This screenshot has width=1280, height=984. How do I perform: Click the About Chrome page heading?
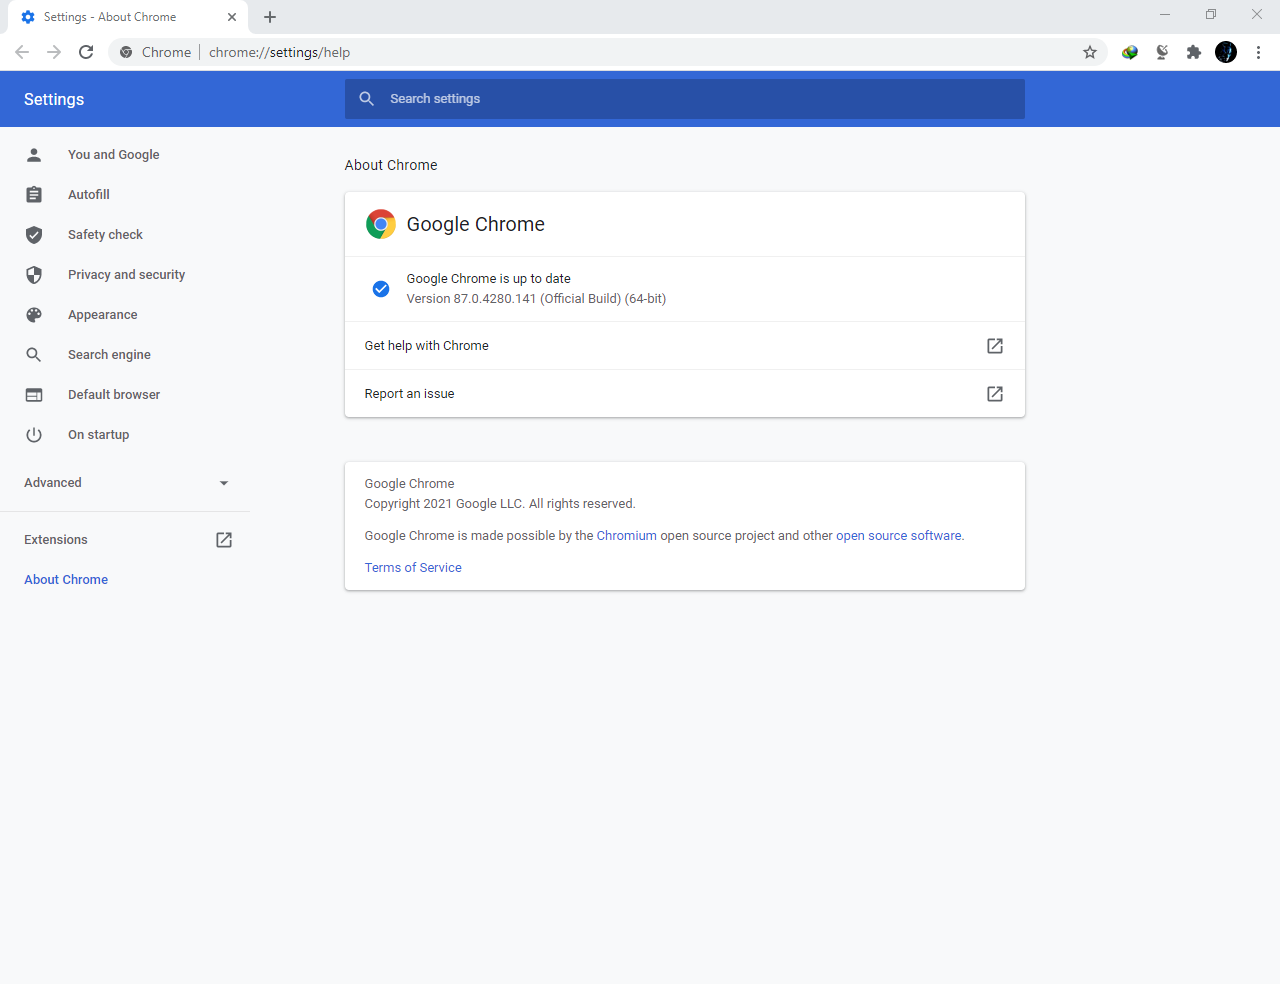(x=391, y=165)
